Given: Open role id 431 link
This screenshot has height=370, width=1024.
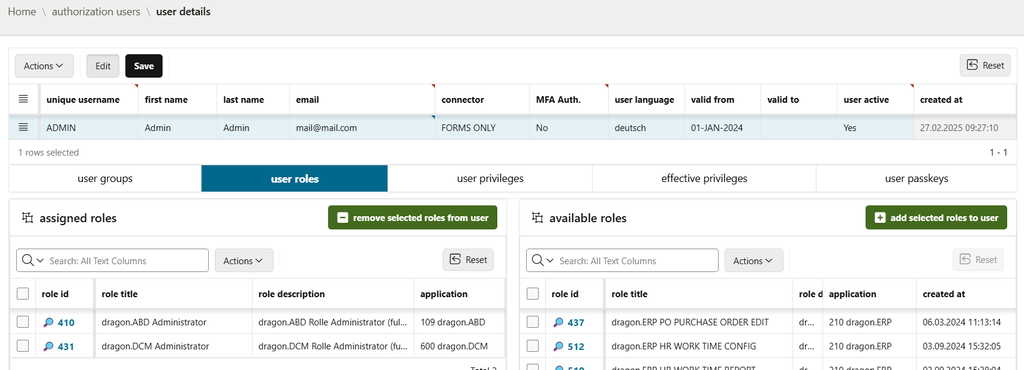Looking at the screenshot, I should point(66,347).
